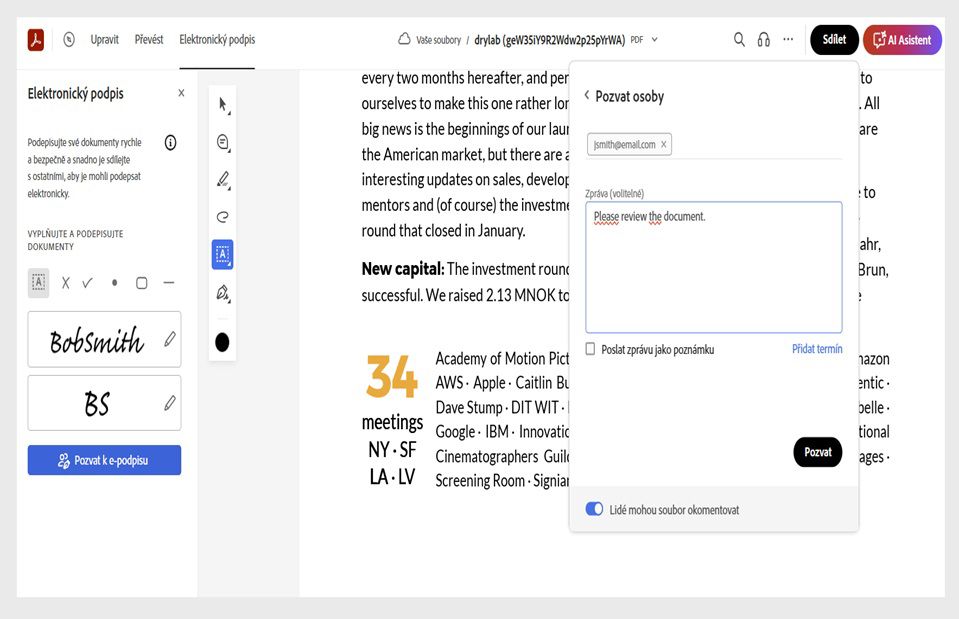
Task: Select the arrow selection tool
Action: coord(222,105)
